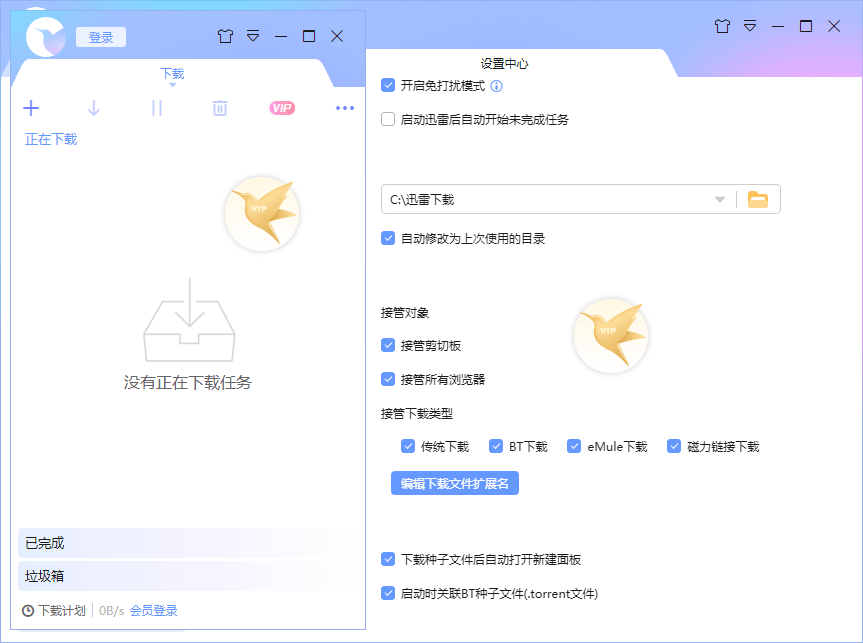The width and height of the screenshot is (863, 643).
Task: Click the 0B/s speed indicator
Action: tap(112, 611)
